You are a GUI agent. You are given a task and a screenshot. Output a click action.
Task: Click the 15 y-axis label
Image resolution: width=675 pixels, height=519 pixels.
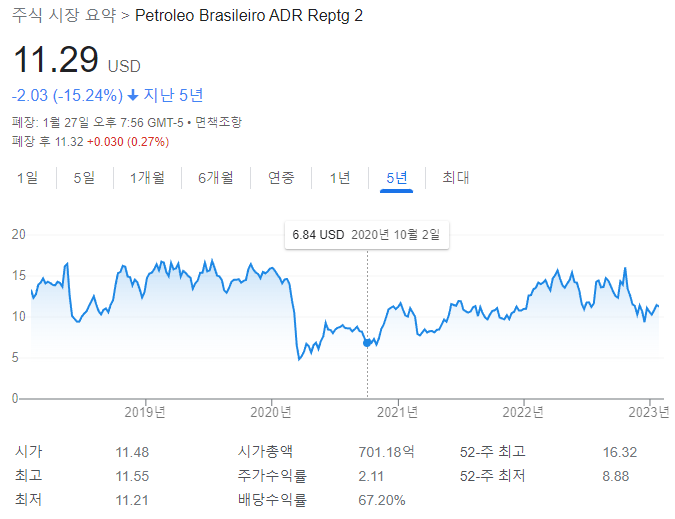pyautogui.click(x=19, y=275)
